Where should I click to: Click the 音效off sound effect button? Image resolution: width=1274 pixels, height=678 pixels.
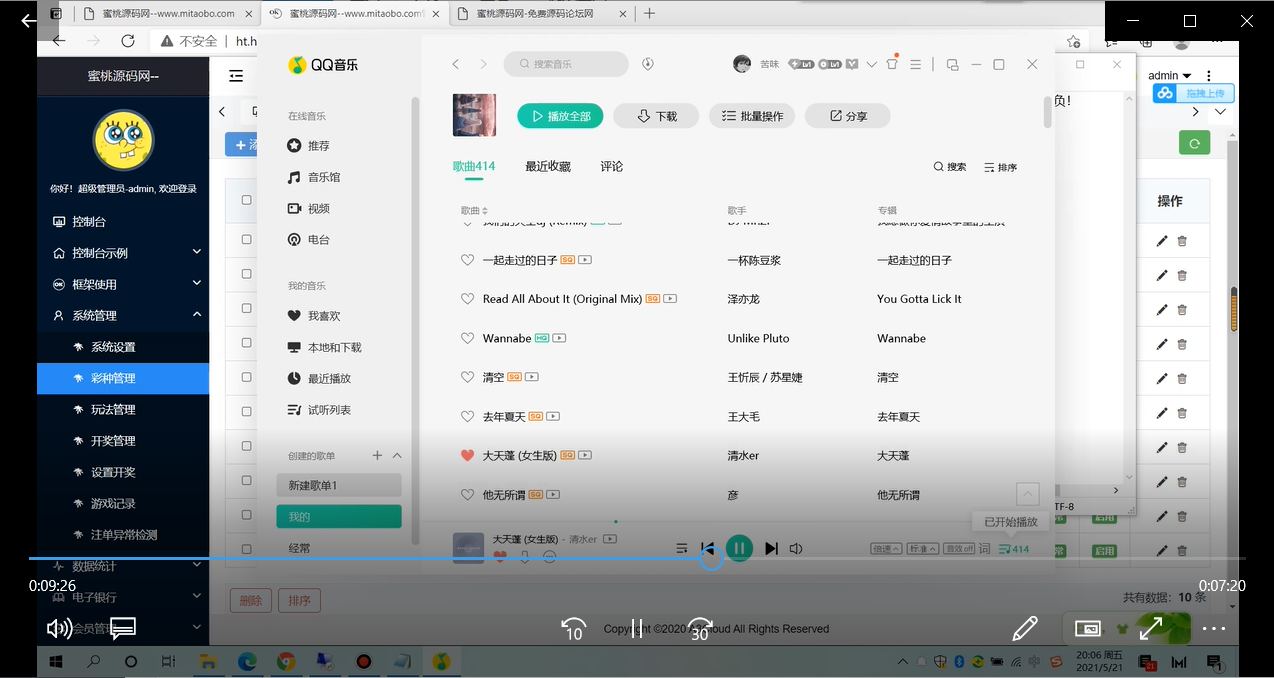959,549
